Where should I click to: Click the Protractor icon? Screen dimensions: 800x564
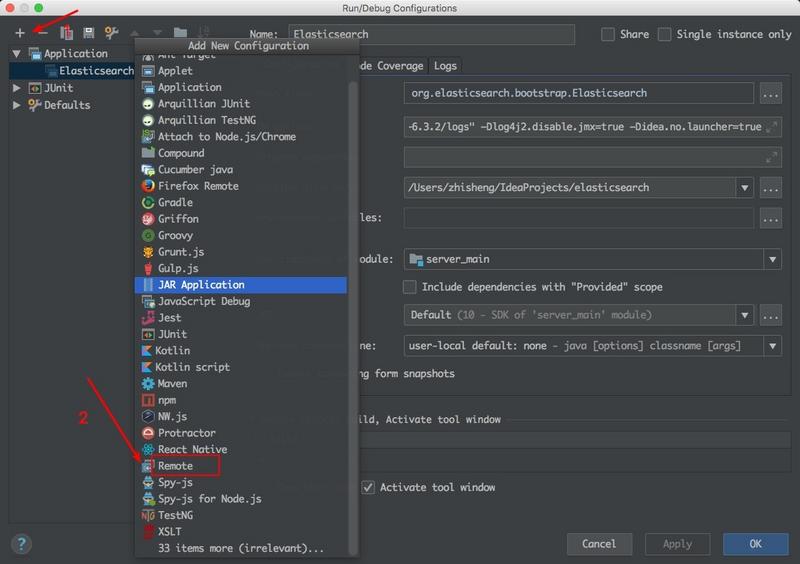click(148, 433)
